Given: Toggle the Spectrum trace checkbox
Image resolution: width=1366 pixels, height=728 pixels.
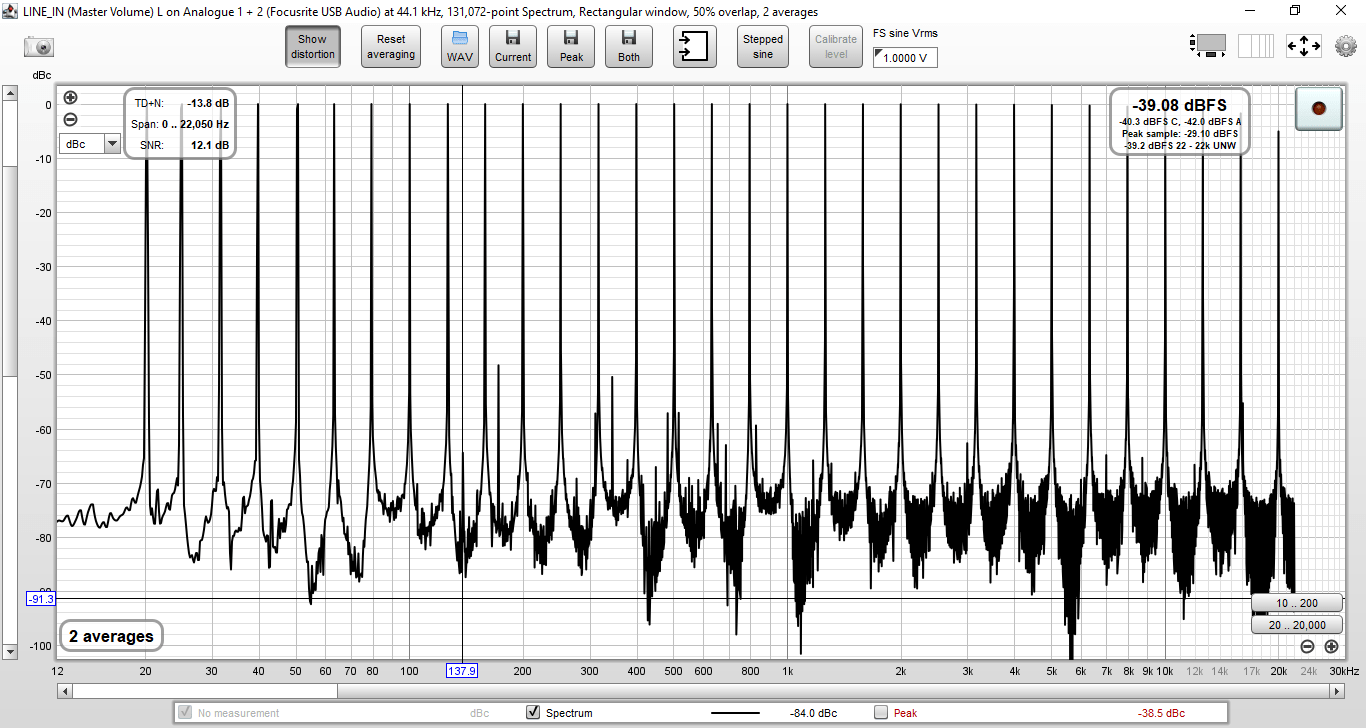Looking at the screenshot, I should (x=533, y=713).
